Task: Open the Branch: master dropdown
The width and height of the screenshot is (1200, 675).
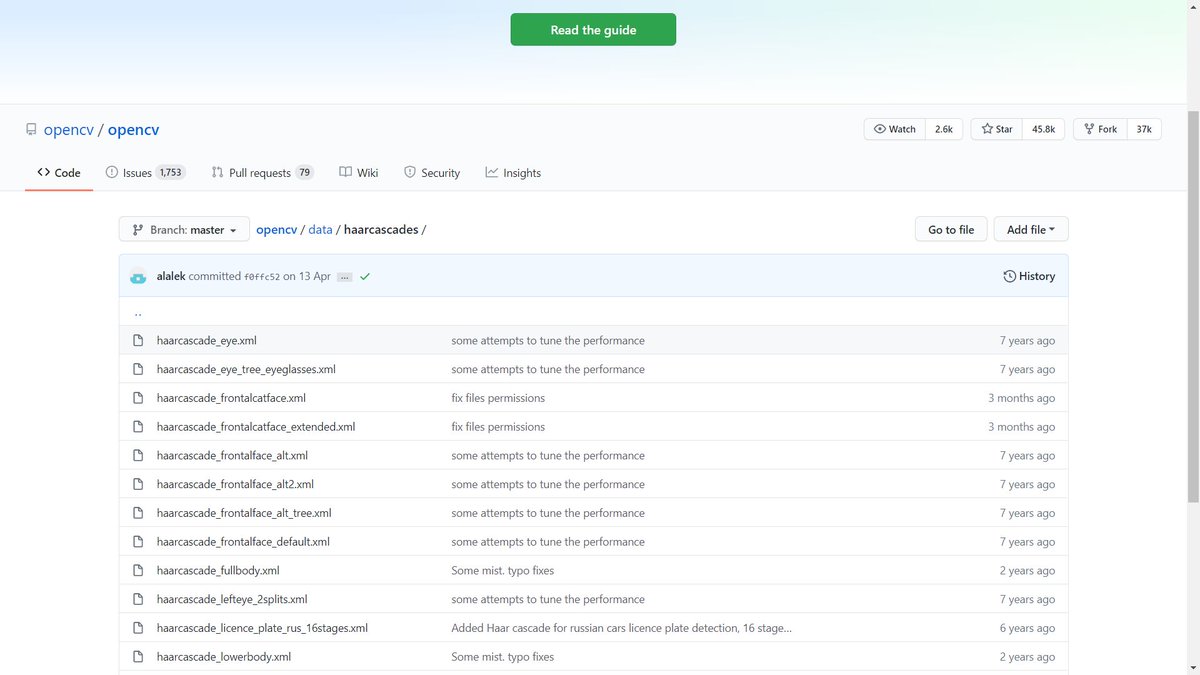Action: [x=184, y=230]
